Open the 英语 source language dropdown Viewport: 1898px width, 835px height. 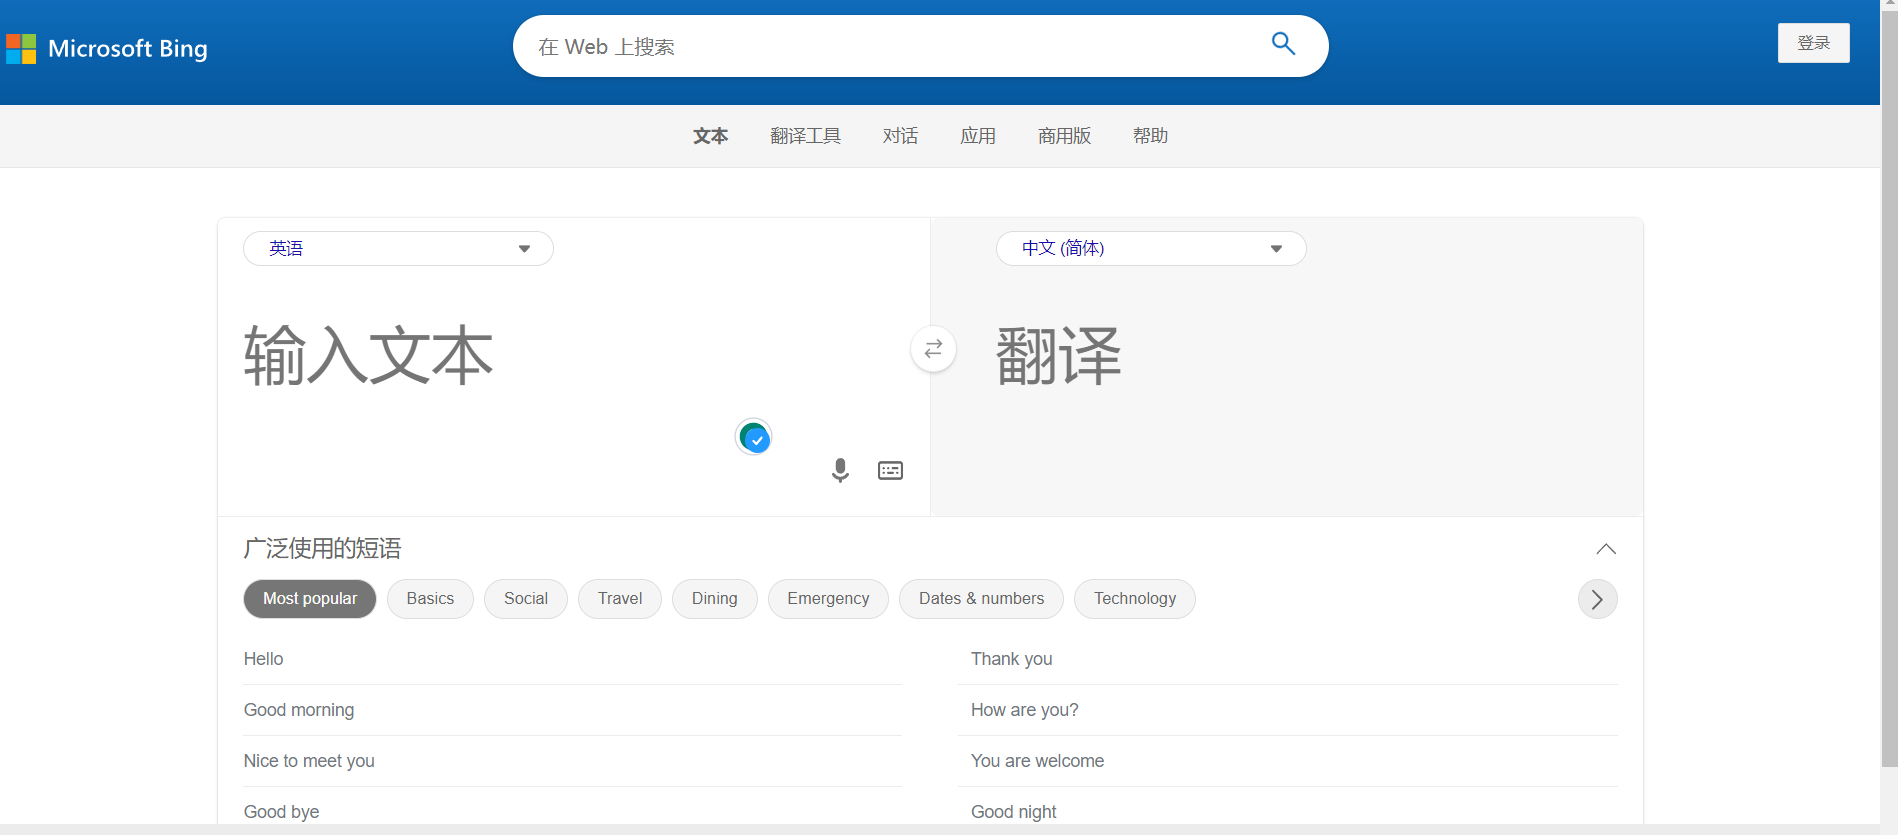pos(398,249)
